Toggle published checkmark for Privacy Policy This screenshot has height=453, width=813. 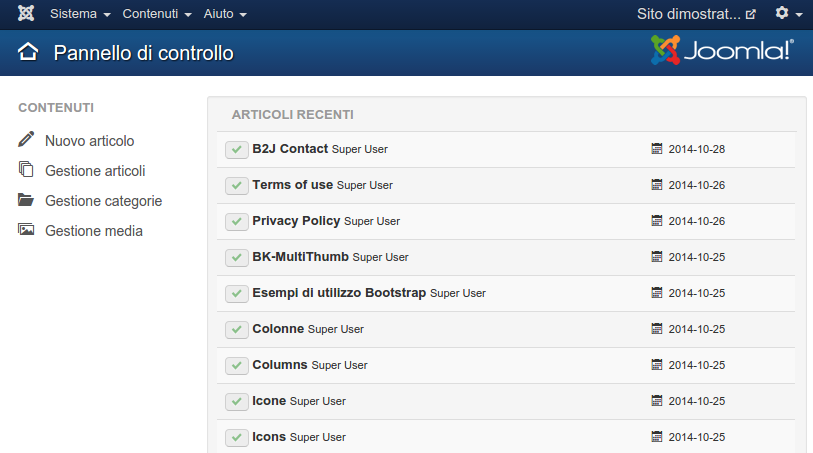(236, 221)
